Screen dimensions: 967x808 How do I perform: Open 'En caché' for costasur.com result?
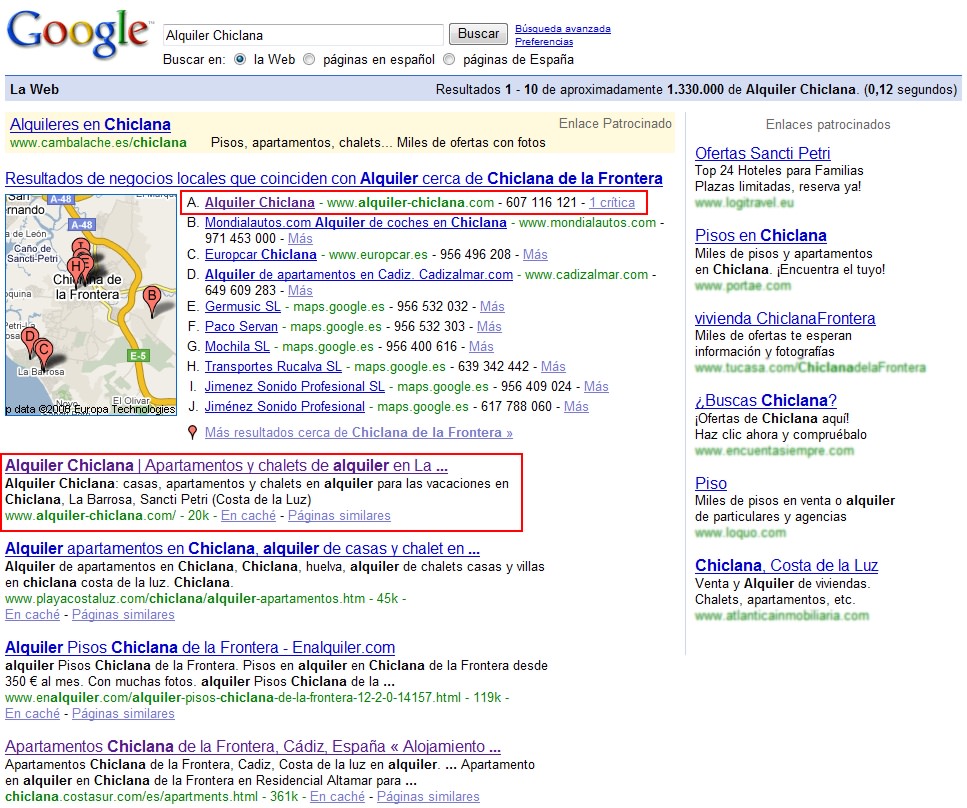pyautogui.click(x=337, y=796)
